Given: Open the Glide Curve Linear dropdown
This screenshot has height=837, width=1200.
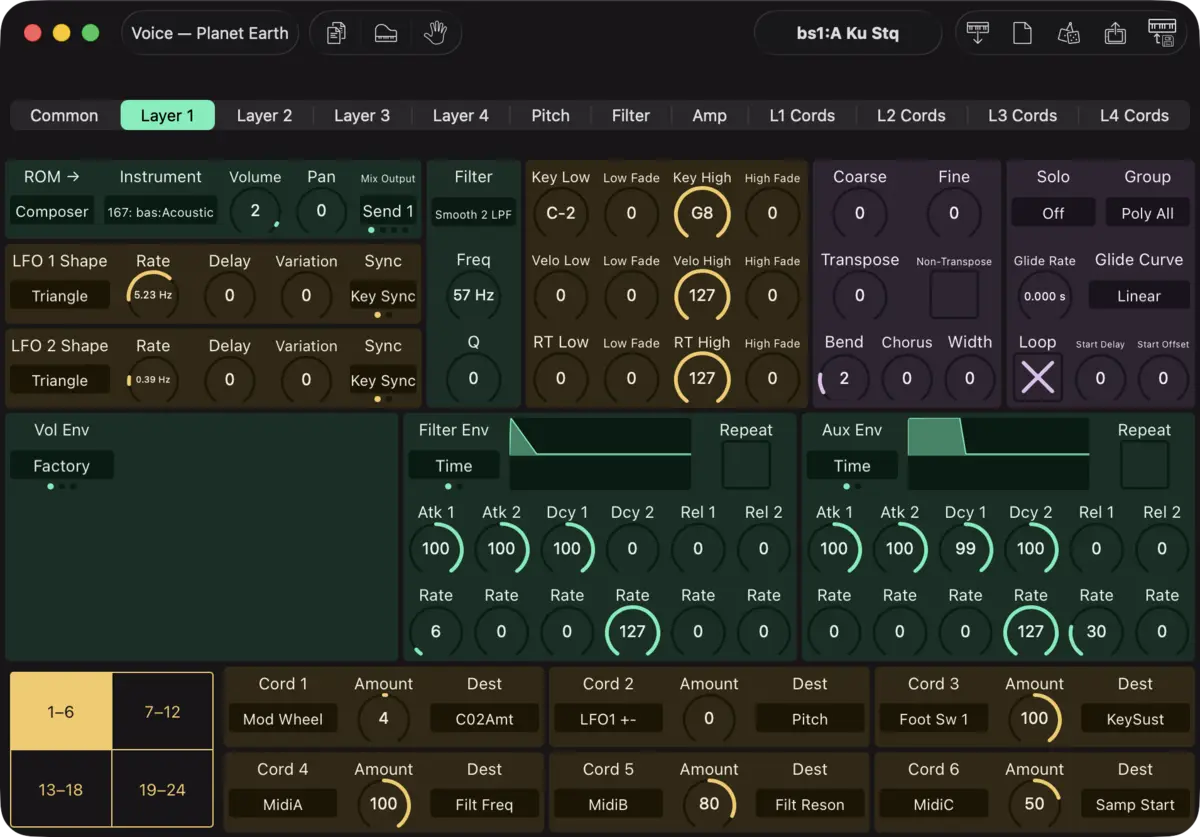Looking at the screenshot, I should click(x=1139, y=295).
